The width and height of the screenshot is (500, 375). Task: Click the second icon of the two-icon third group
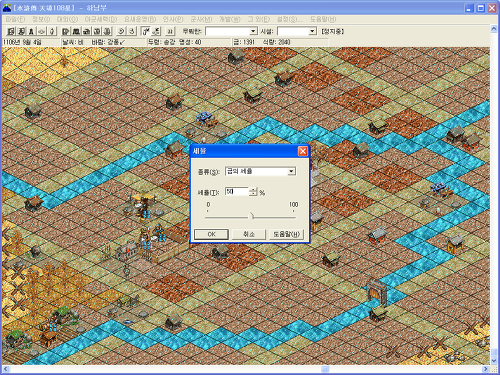[x=132, y=31]
